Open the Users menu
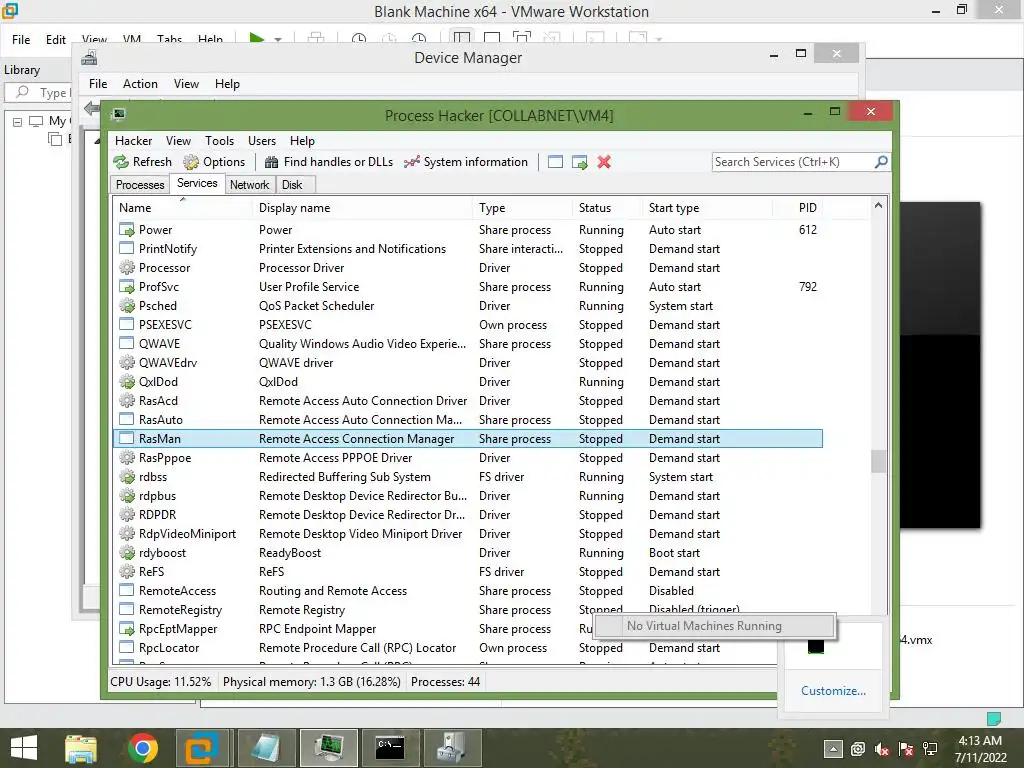Screen dimensions: 1024x768 point(262,141)
